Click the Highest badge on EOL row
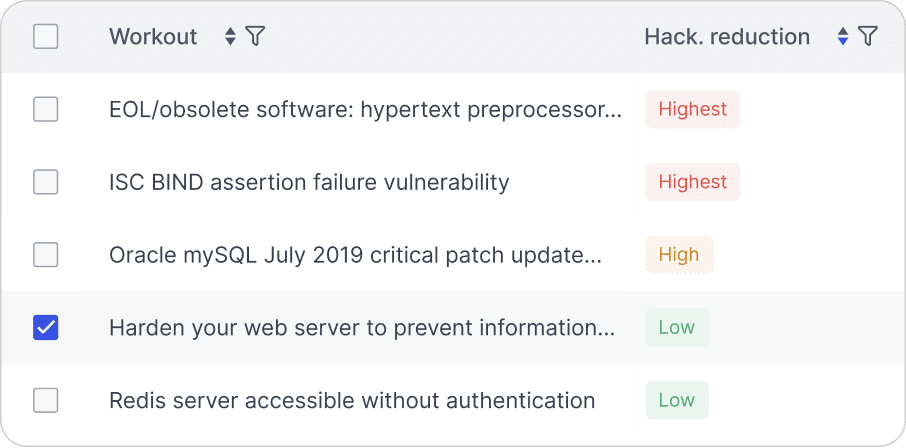This screenshot has width=906, height=448. [x=693, y=109]
